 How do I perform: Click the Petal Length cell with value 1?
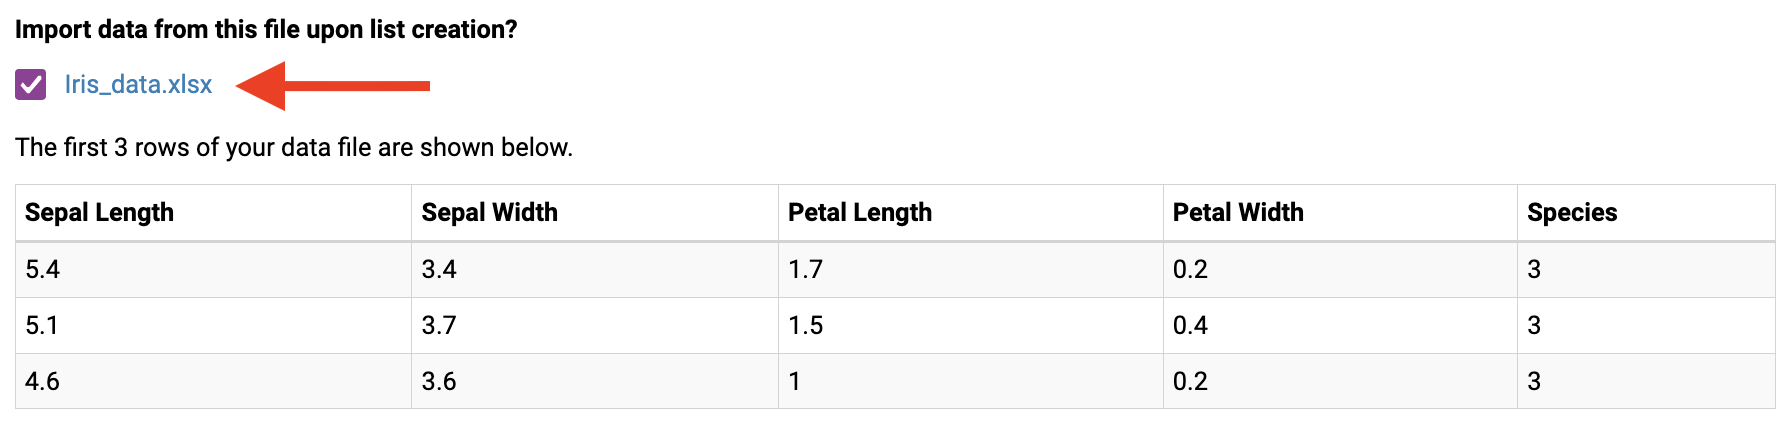click(x=795, y=381)
